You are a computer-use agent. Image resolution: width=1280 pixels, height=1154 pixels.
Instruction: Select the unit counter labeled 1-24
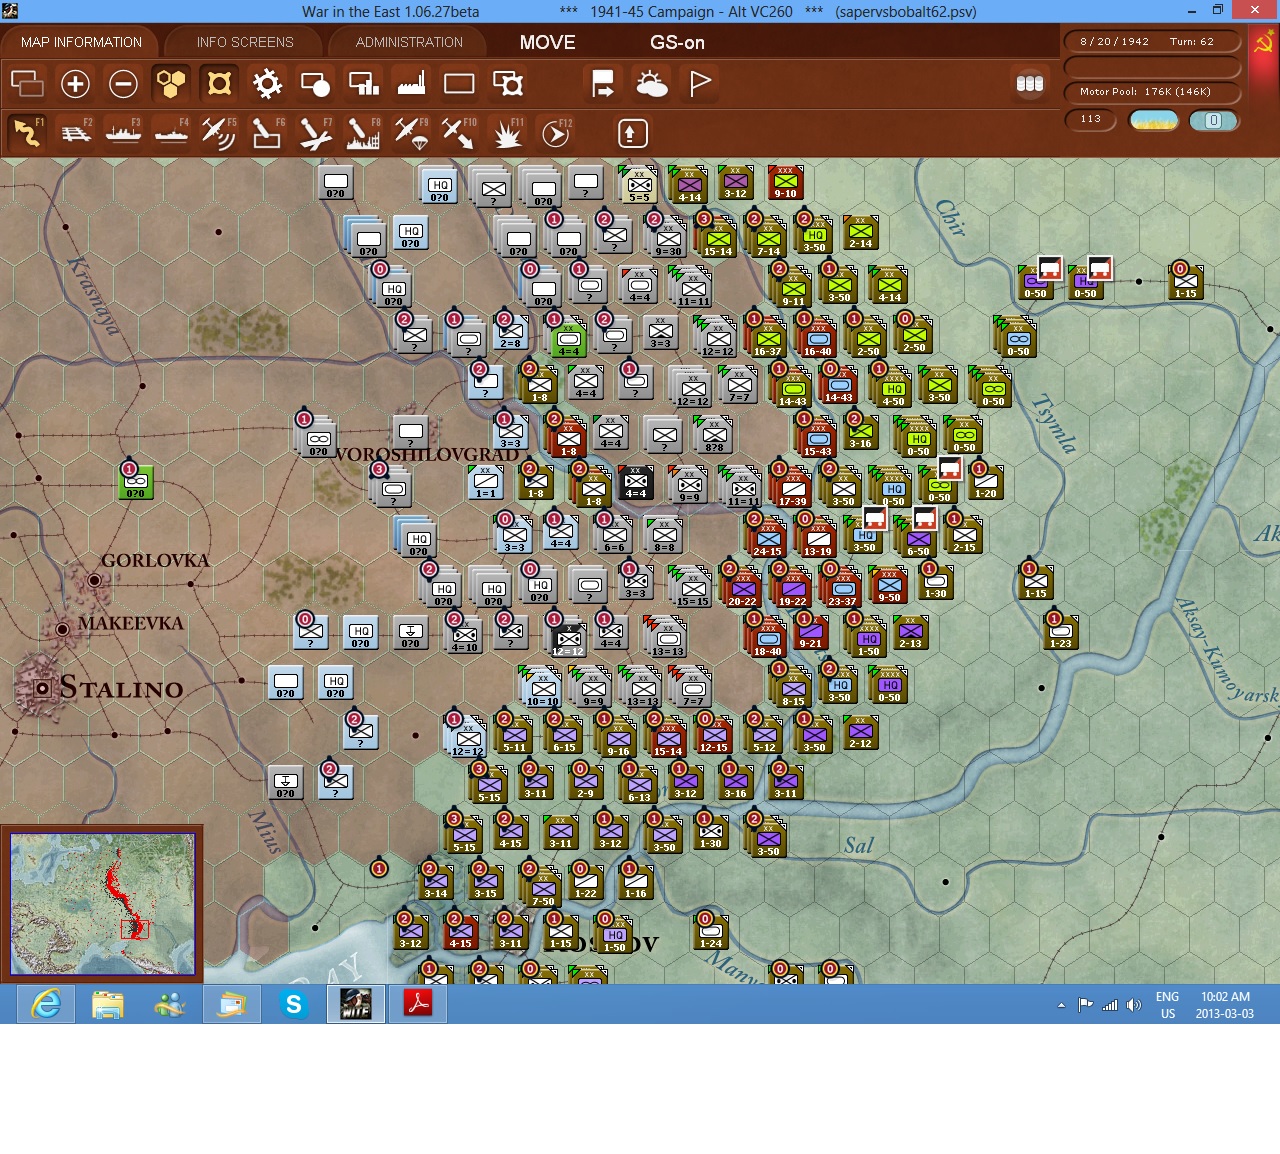tap(710, 931)
